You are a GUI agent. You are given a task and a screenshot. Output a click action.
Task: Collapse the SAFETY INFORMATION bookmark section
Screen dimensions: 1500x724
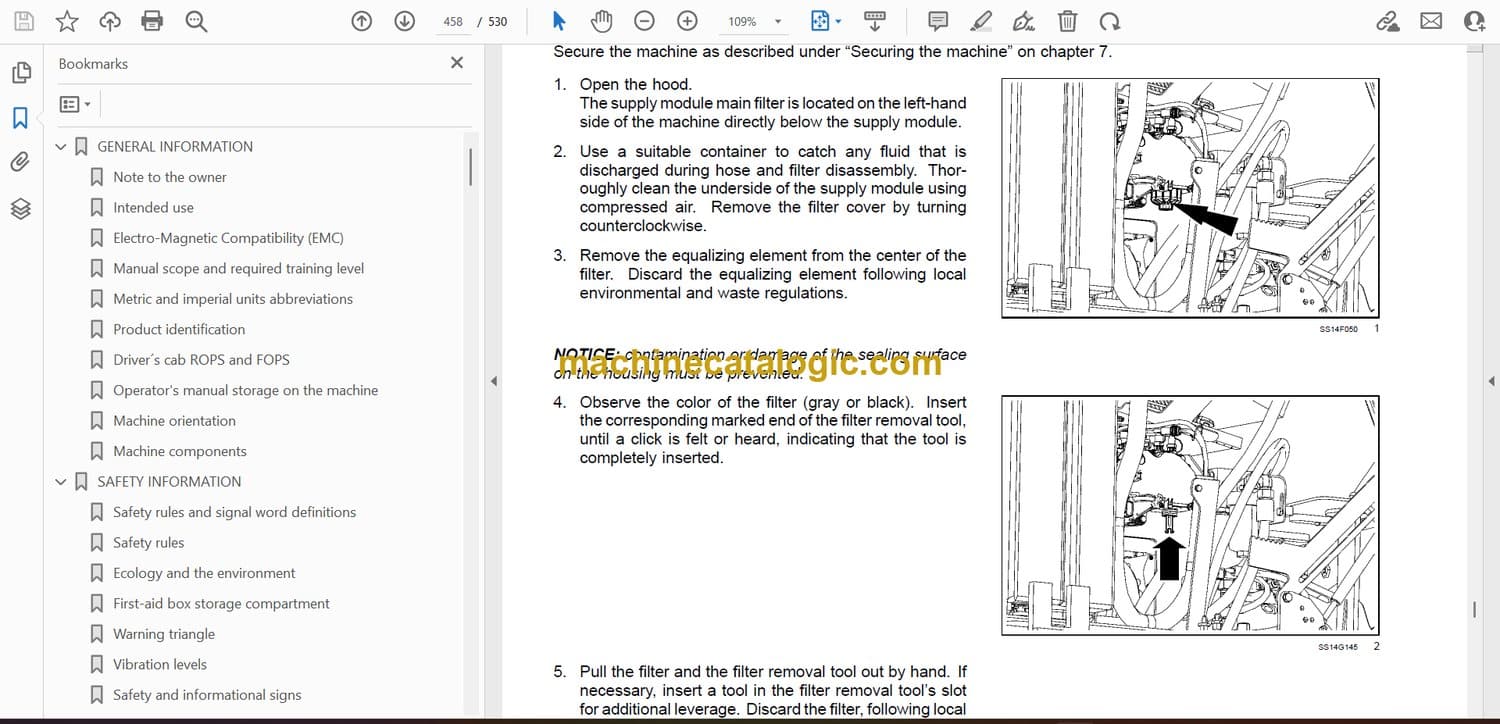[x=61, y=482]
